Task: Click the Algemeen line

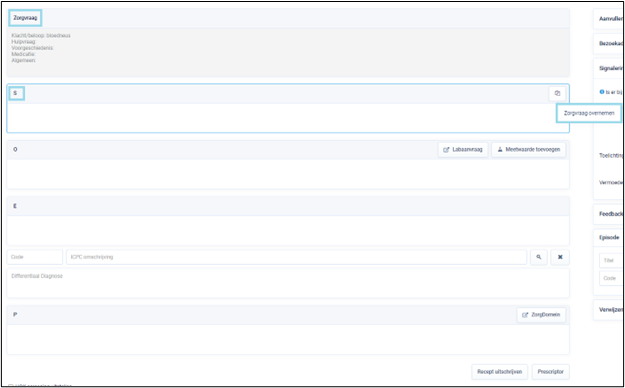Action: point(24,60)
